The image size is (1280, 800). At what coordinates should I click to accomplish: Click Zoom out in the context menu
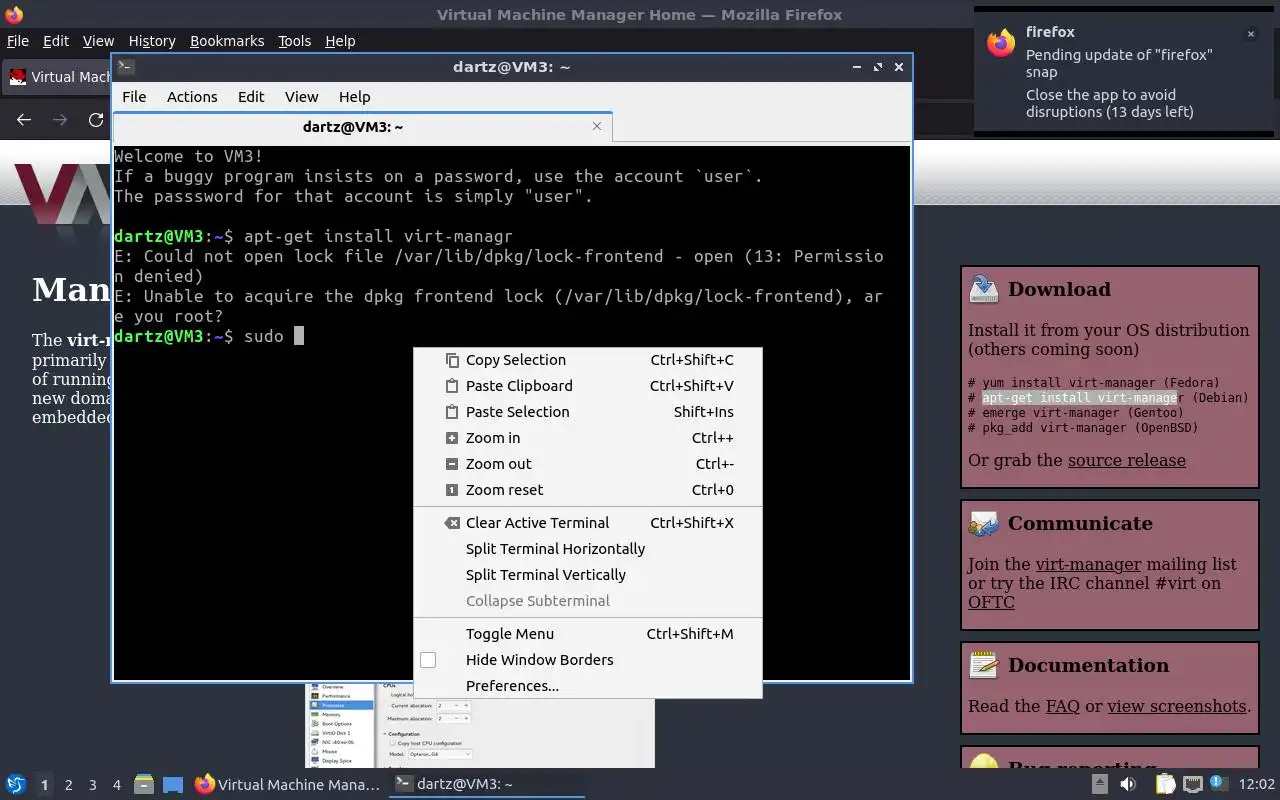coord(588,464)
